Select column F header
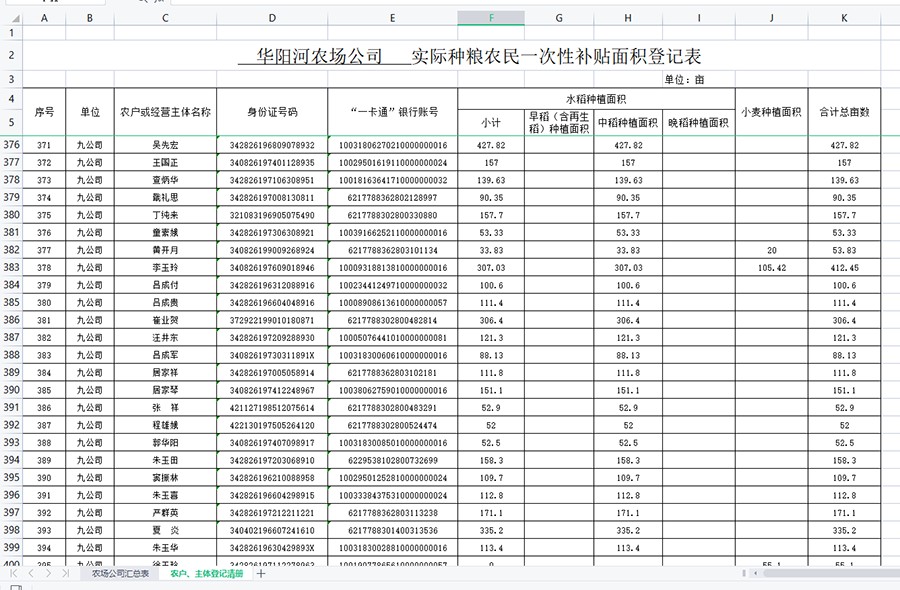Viewport: 900px width, 590px height. tap(491, 18)
